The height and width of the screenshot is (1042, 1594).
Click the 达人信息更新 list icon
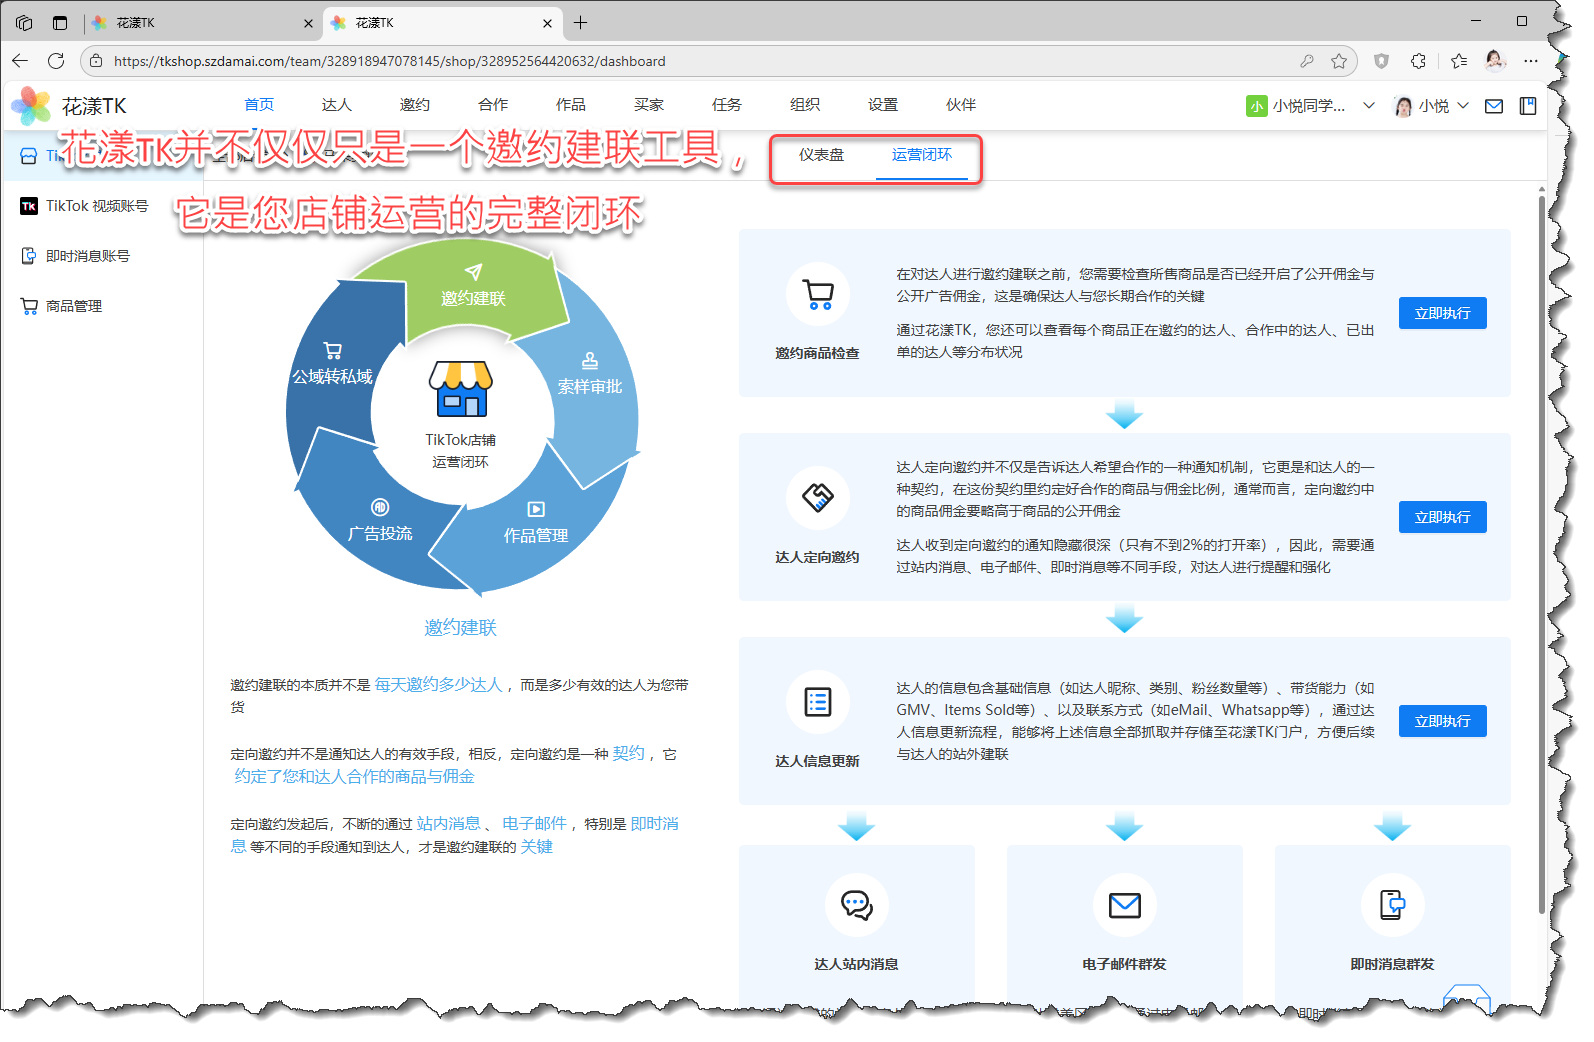817,702
